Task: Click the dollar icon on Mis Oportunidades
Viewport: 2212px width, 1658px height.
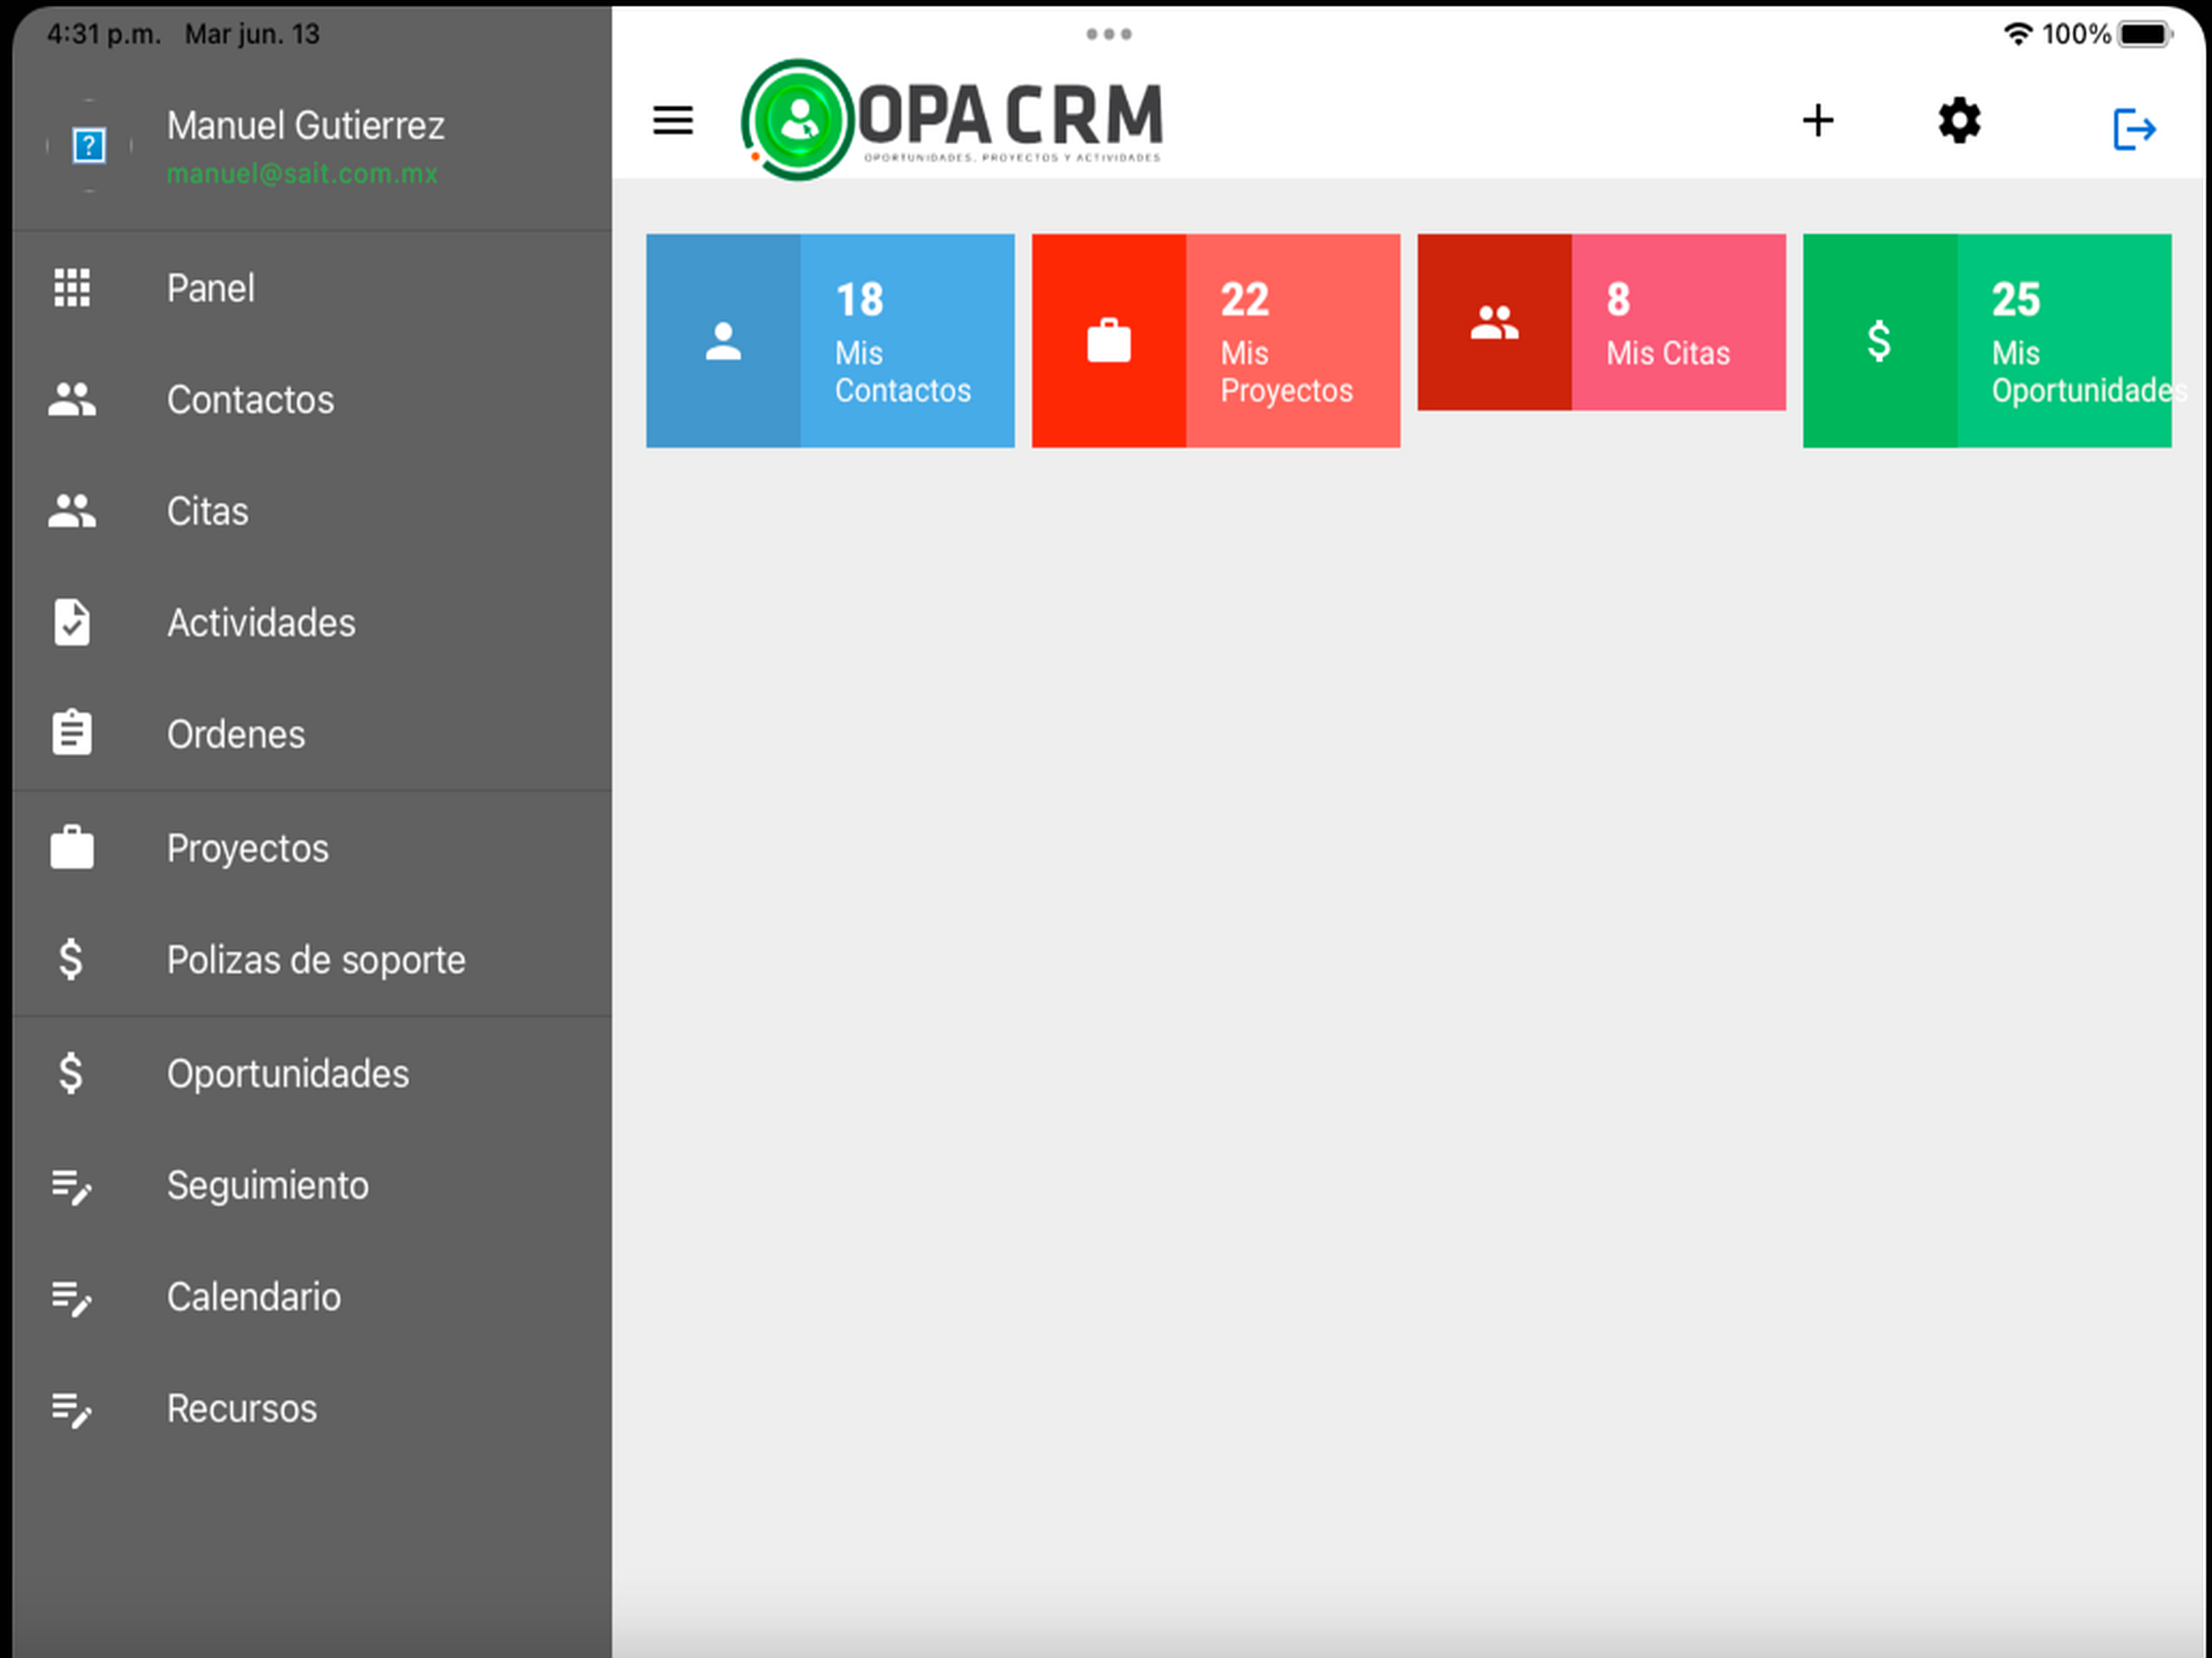Action: (x=1879, y=341)
